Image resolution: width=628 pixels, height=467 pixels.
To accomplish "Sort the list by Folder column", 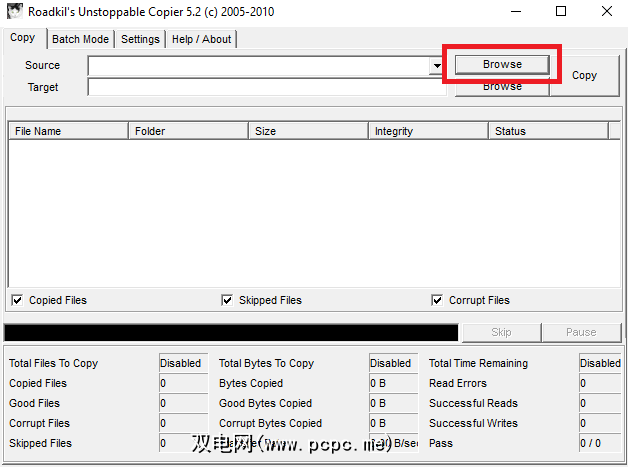I will (188, 131).
